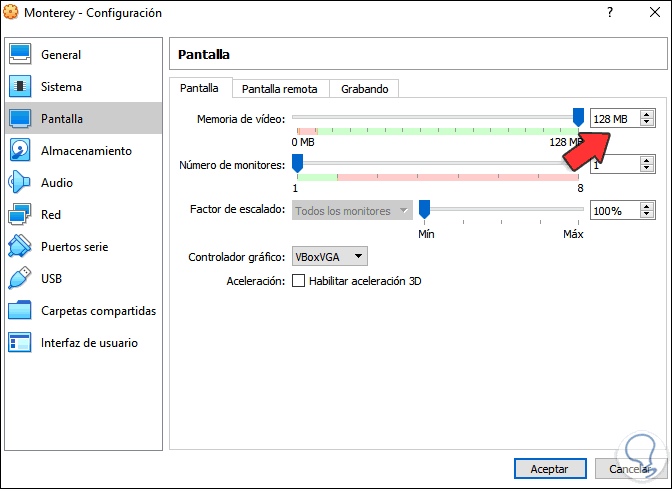Open the Carpetas compartidas folder icon
This screenshot has height=489, width=672.
20,310
